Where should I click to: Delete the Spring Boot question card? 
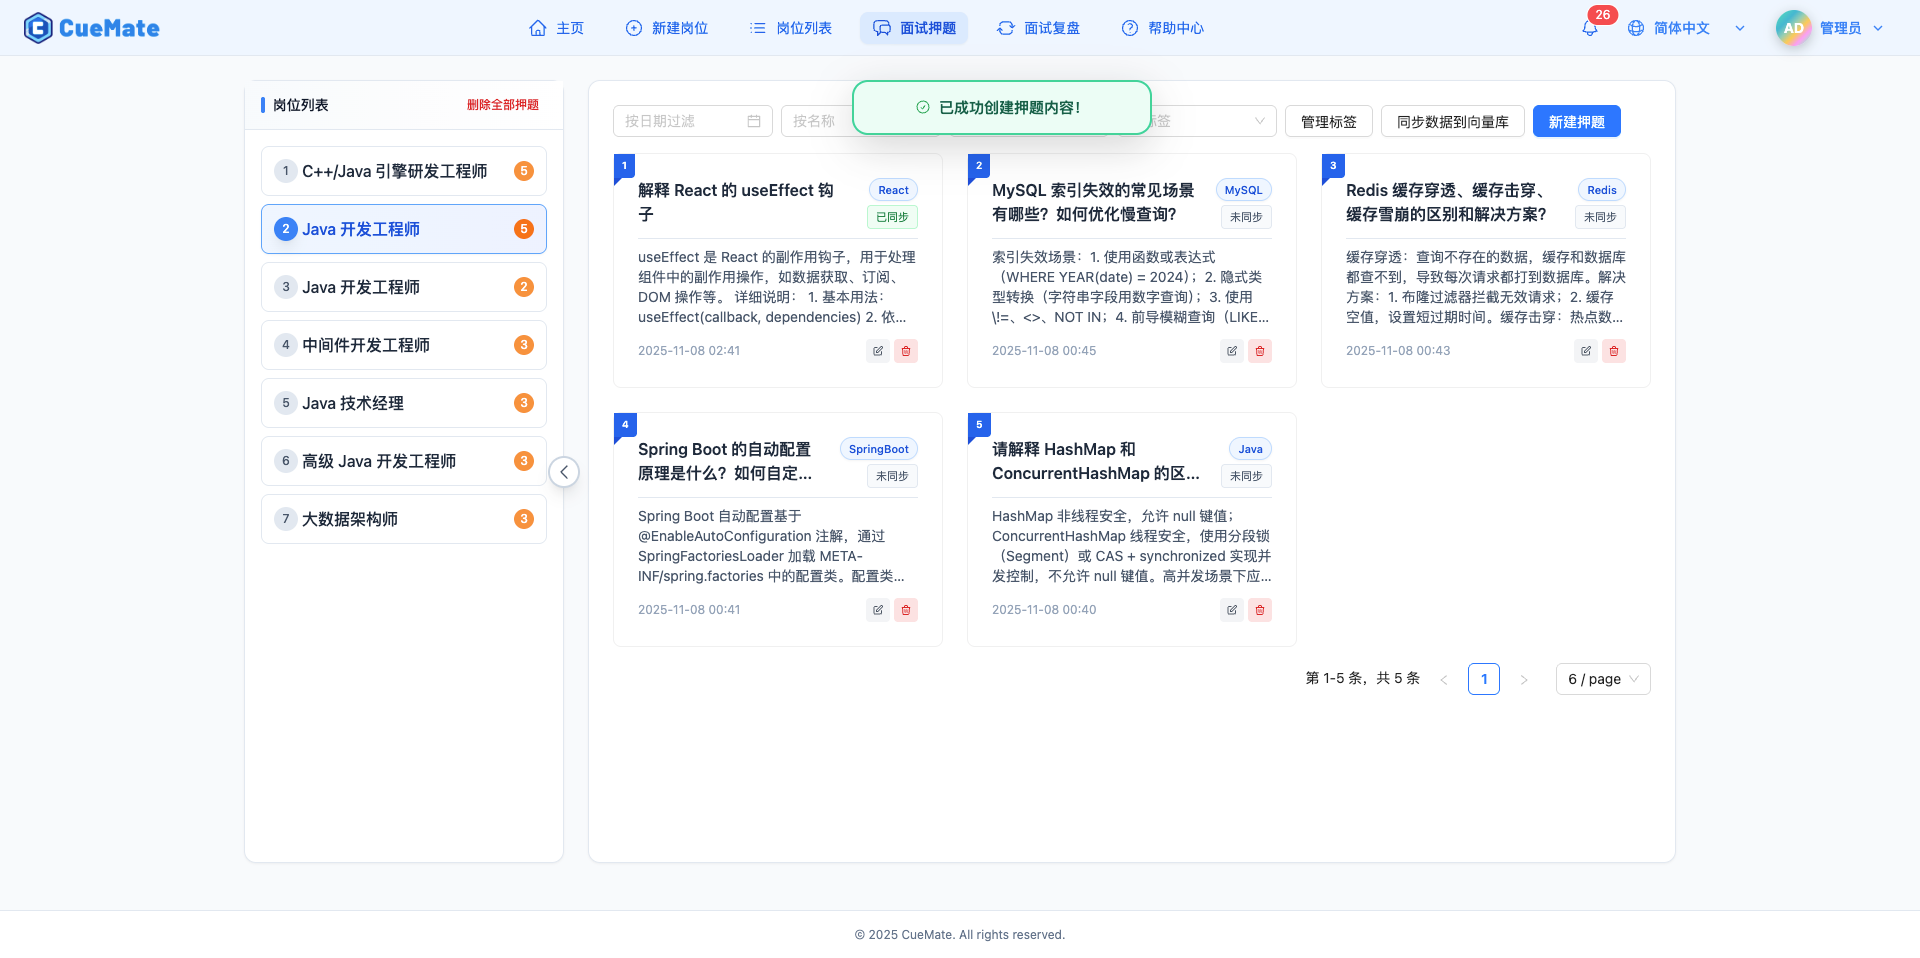pos(906,610)
